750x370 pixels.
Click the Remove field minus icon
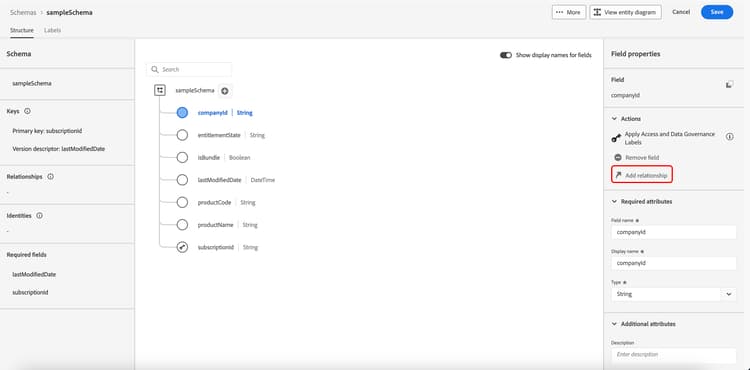click(x=618, y=157)
